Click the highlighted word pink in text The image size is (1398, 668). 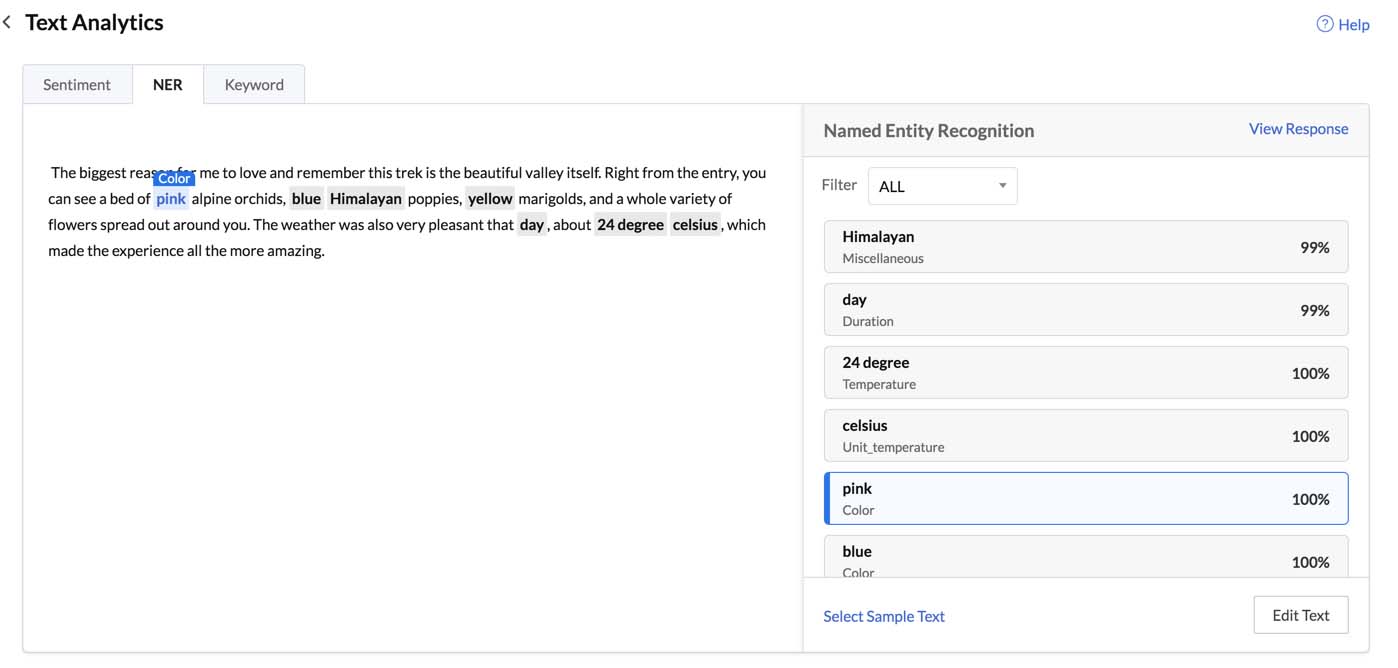[x=171, y=199]
